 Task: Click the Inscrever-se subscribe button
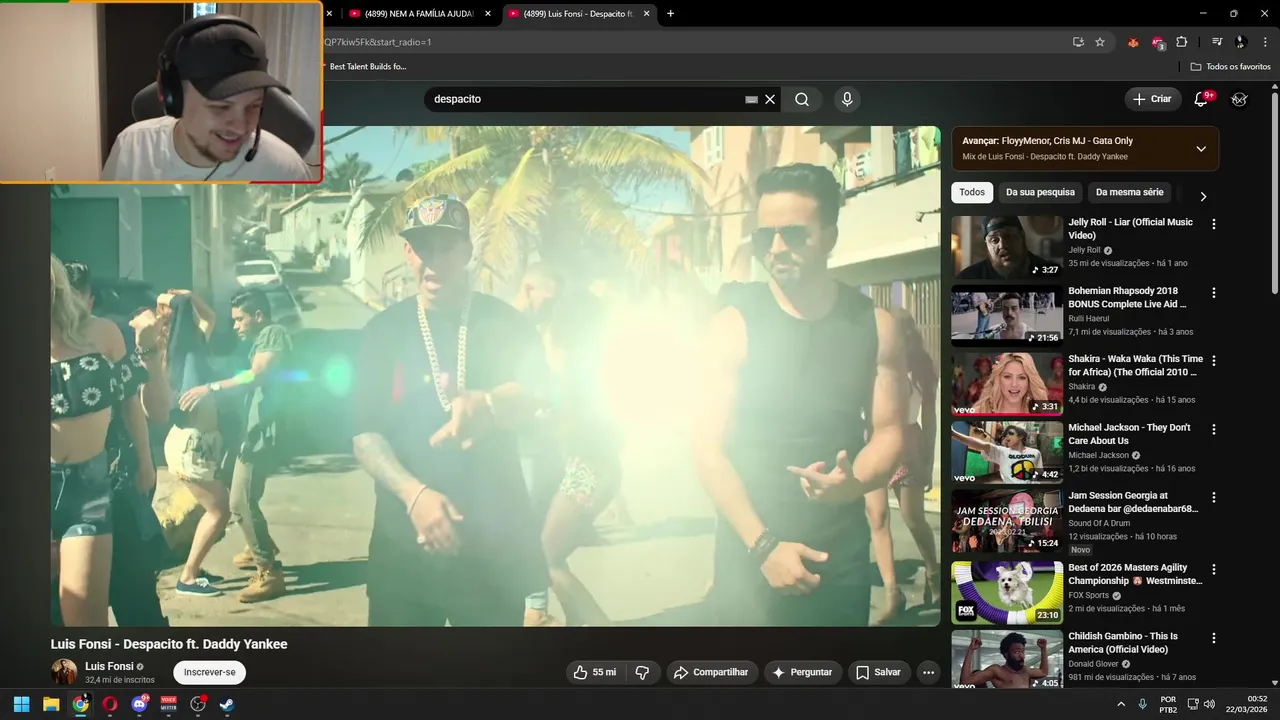pyautogui.click(x=209, y=672)
